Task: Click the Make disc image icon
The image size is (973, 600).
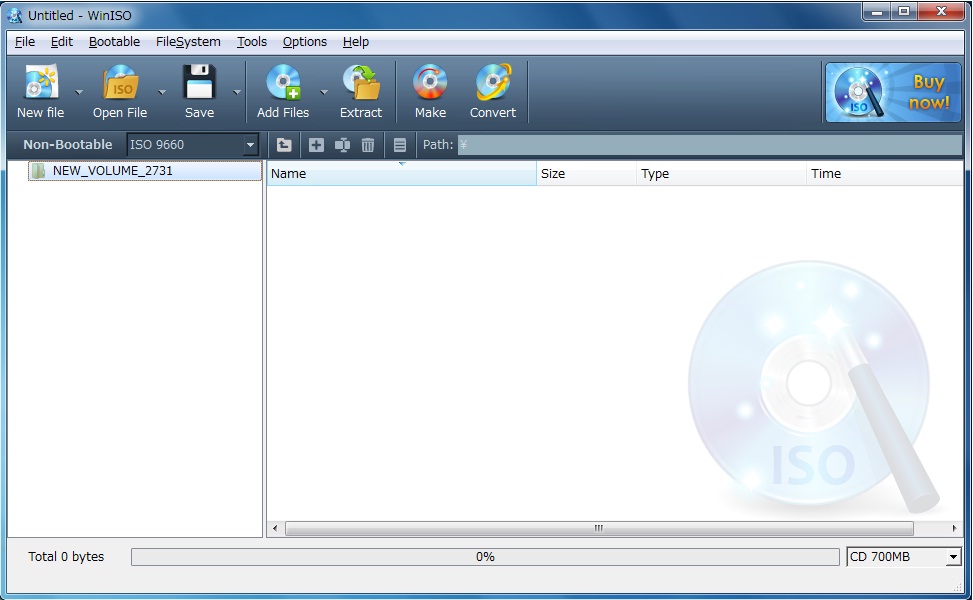Action: click(x=430, y=83)
